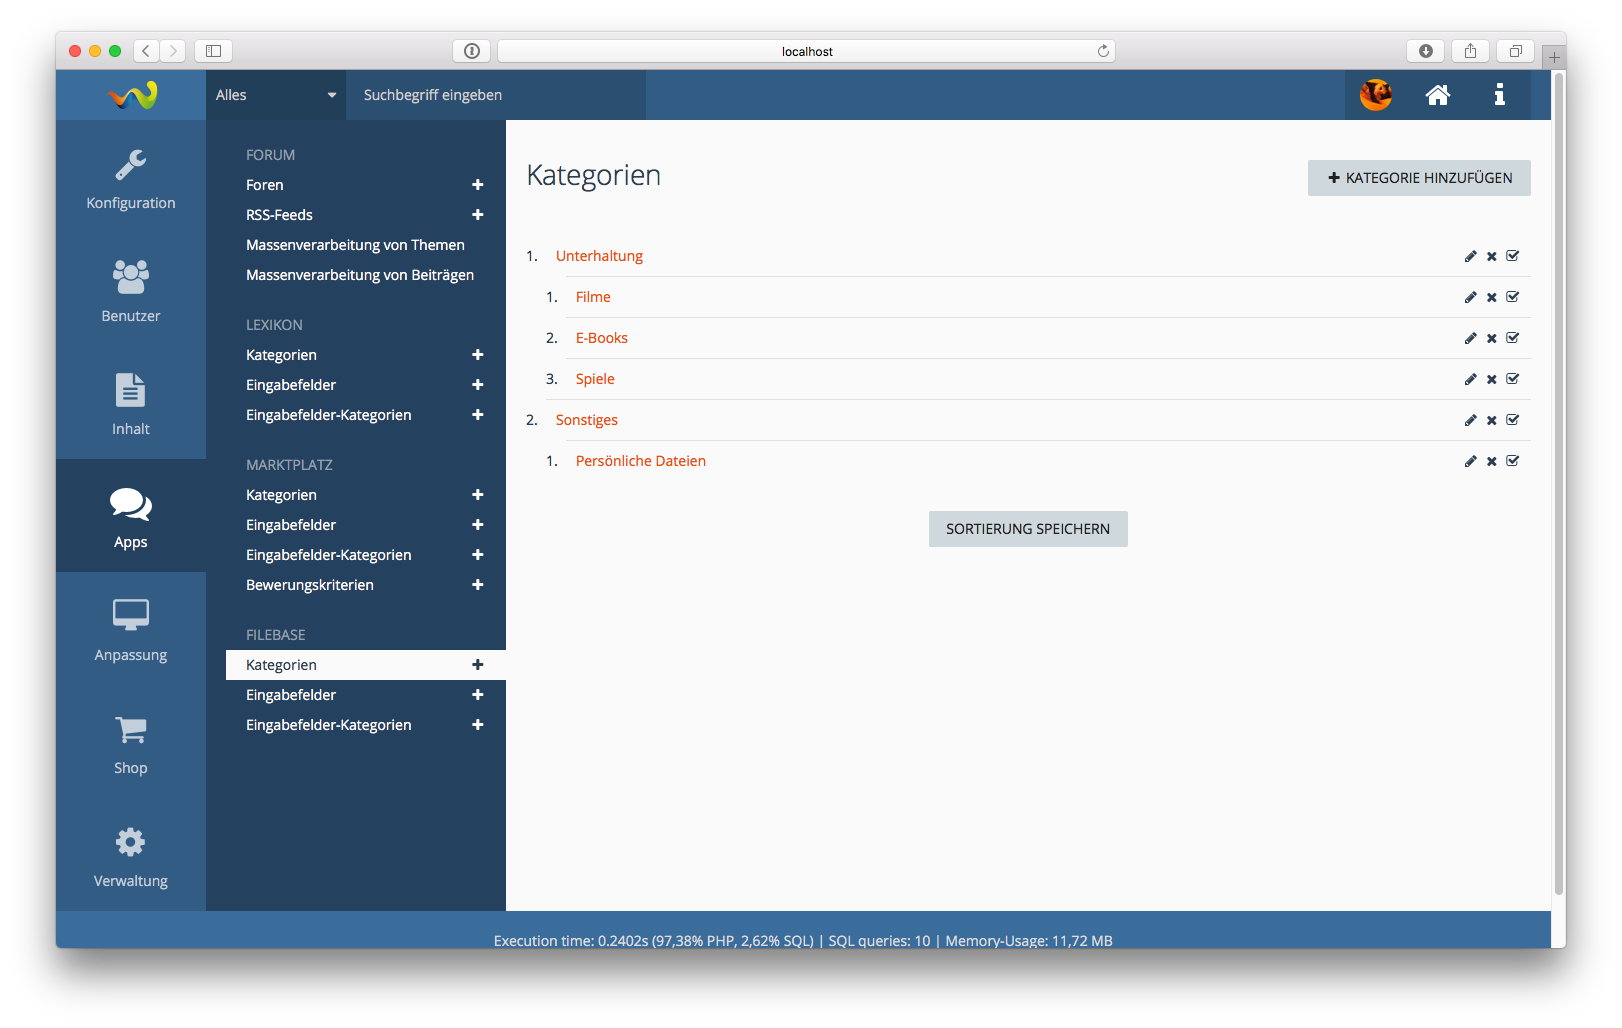Click Sortierung speichern button
The width and height of the screenshot is (1622, 1028).
pos(1027,529)
